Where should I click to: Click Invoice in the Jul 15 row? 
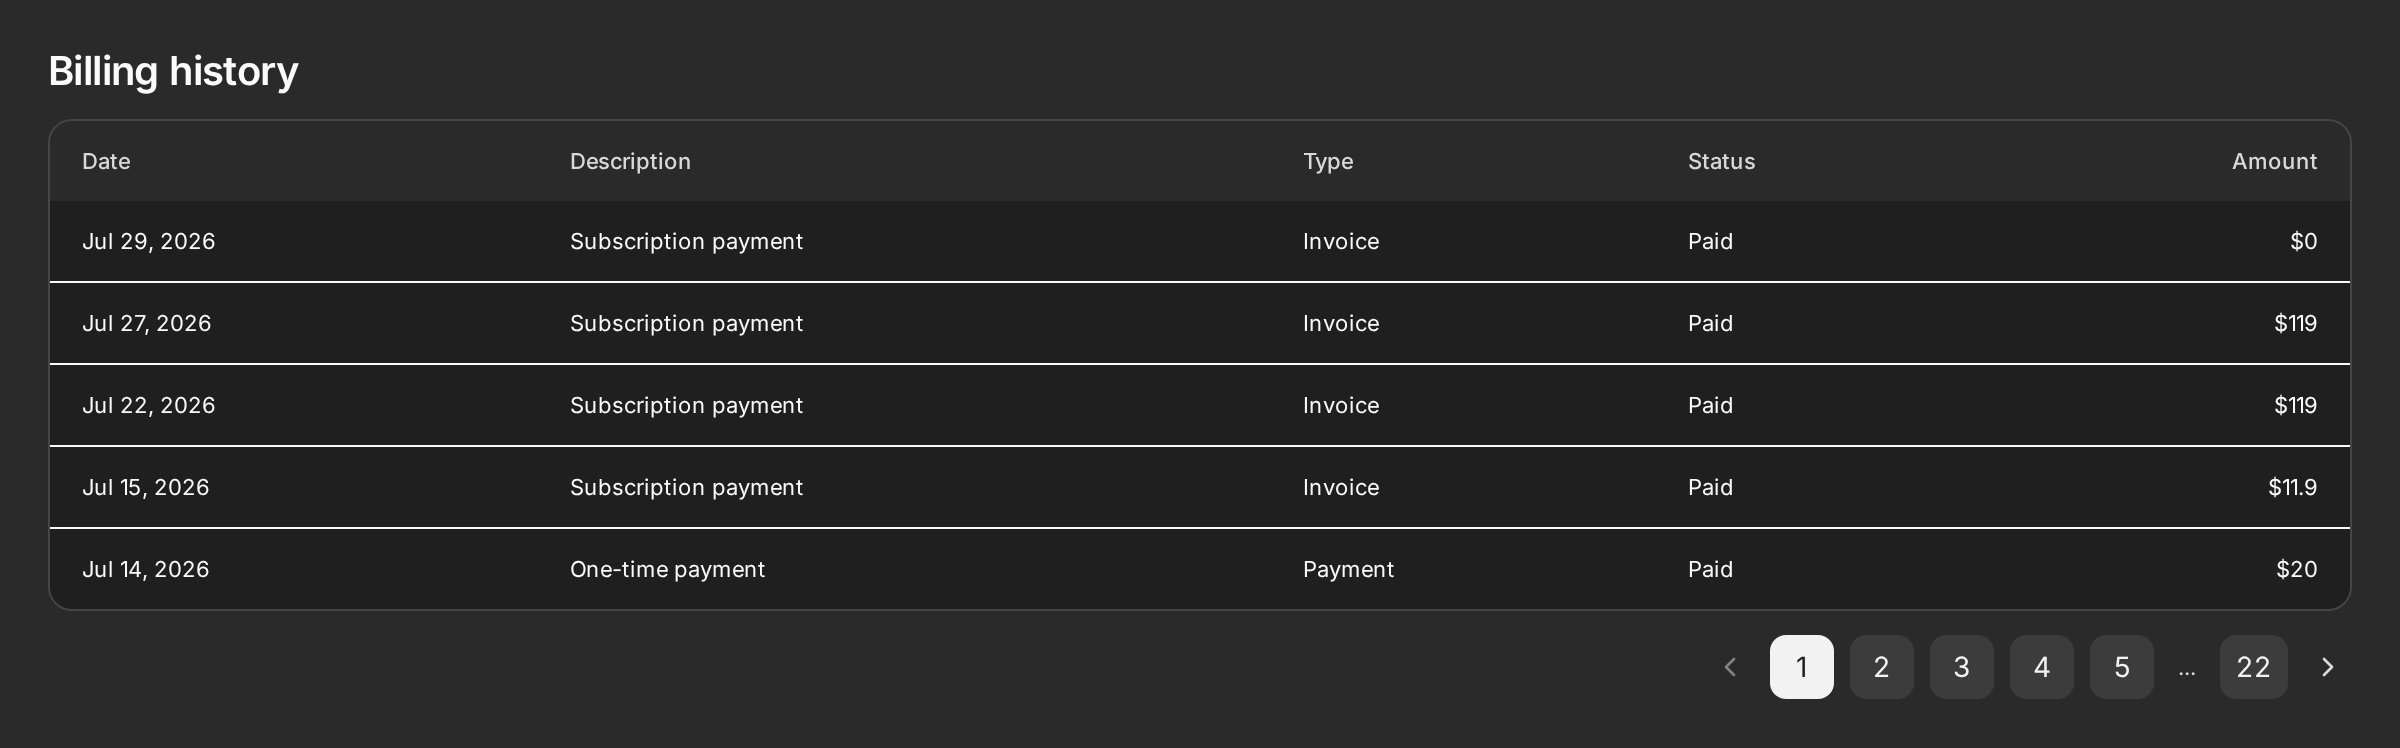1341,488
